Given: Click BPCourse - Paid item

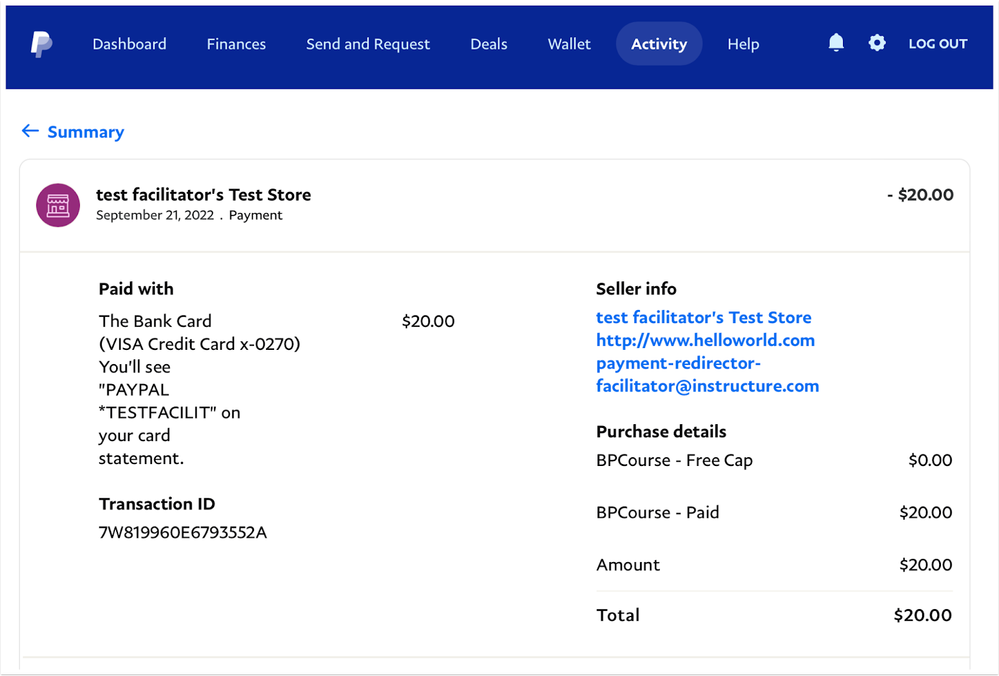Looking at the screenshot, I should tap(658, 512).
